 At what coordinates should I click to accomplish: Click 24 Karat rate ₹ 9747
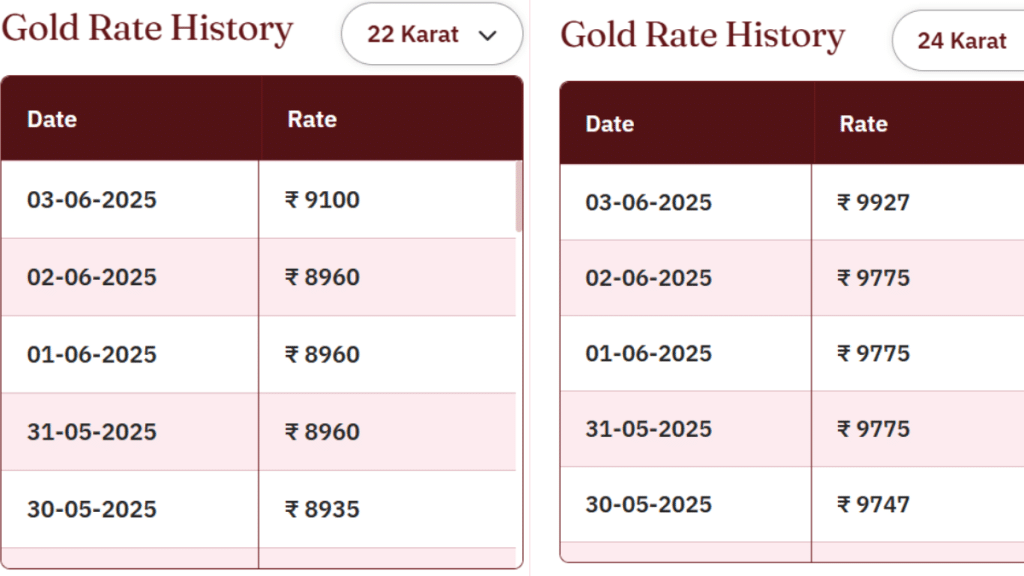pyautogui.click(x=873, y=505)
